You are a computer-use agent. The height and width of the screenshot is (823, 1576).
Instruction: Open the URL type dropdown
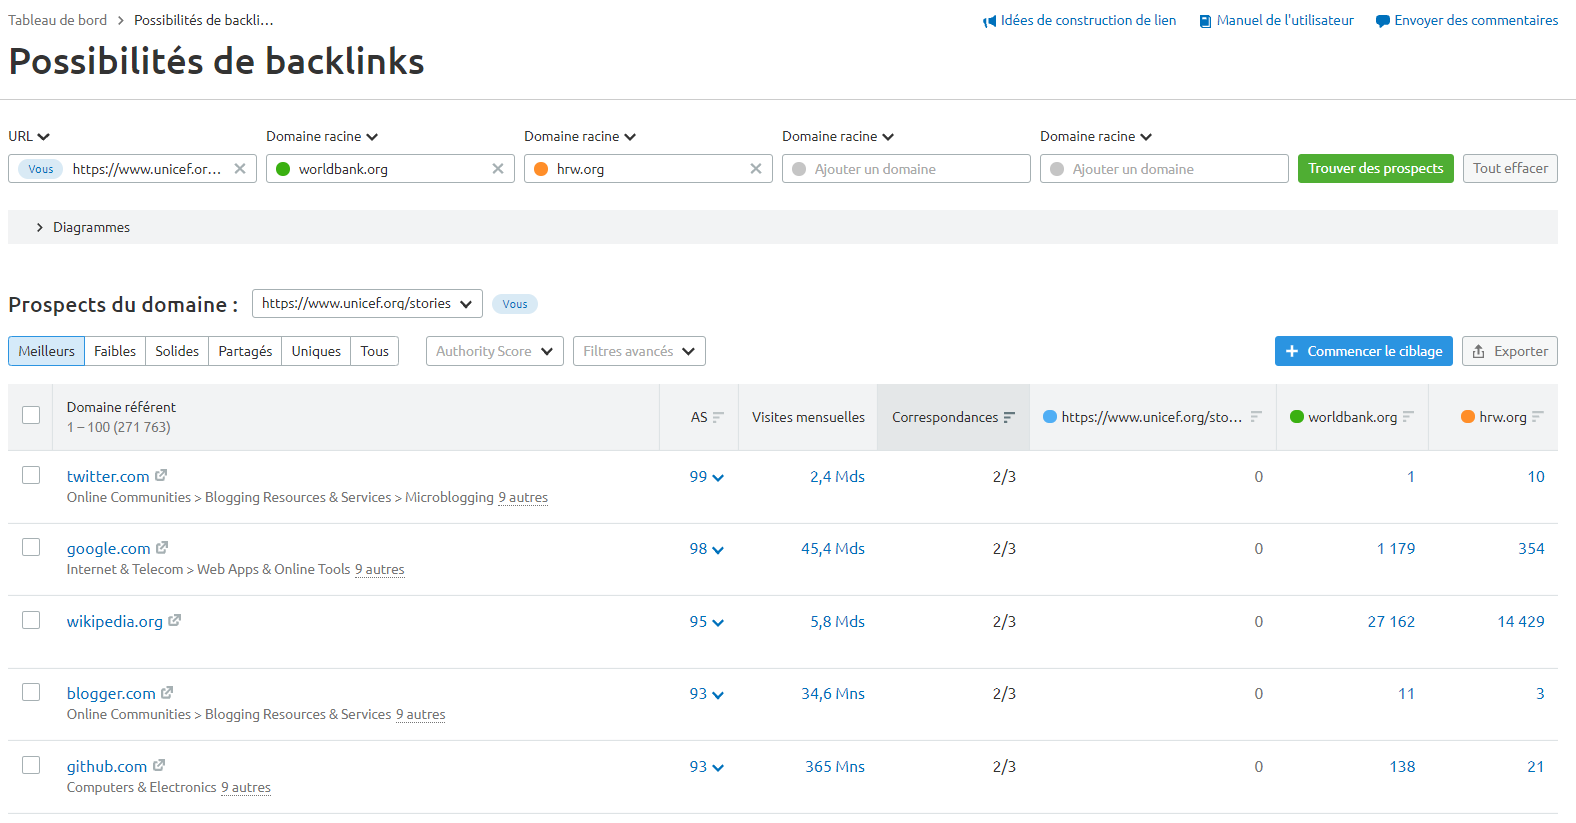[x=29, y=136]
